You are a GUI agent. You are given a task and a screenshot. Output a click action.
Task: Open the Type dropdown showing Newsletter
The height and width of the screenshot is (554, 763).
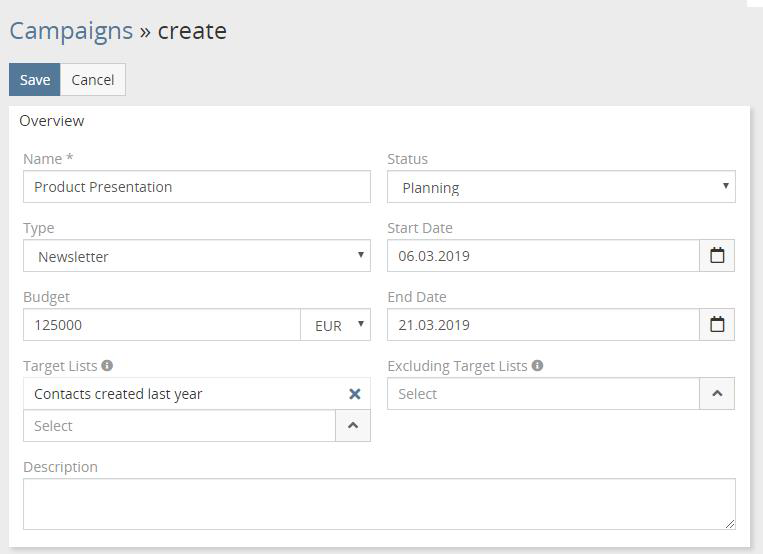tap(196, 256)
